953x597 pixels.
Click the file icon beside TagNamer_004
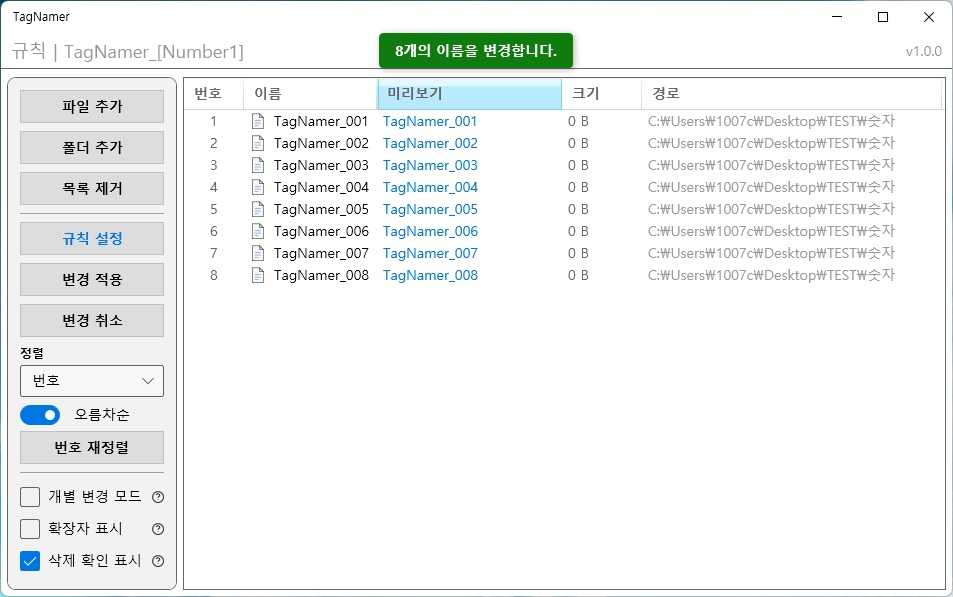(258, 187)
